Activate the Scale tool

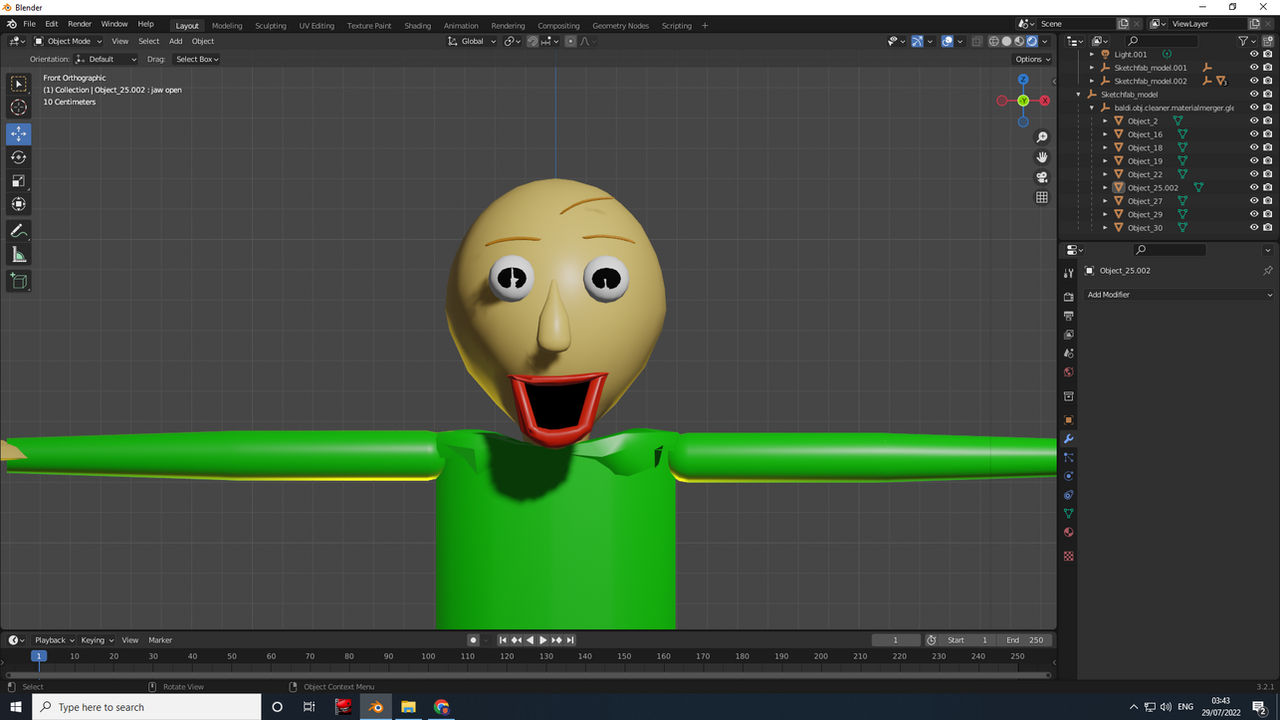[19, 181]
